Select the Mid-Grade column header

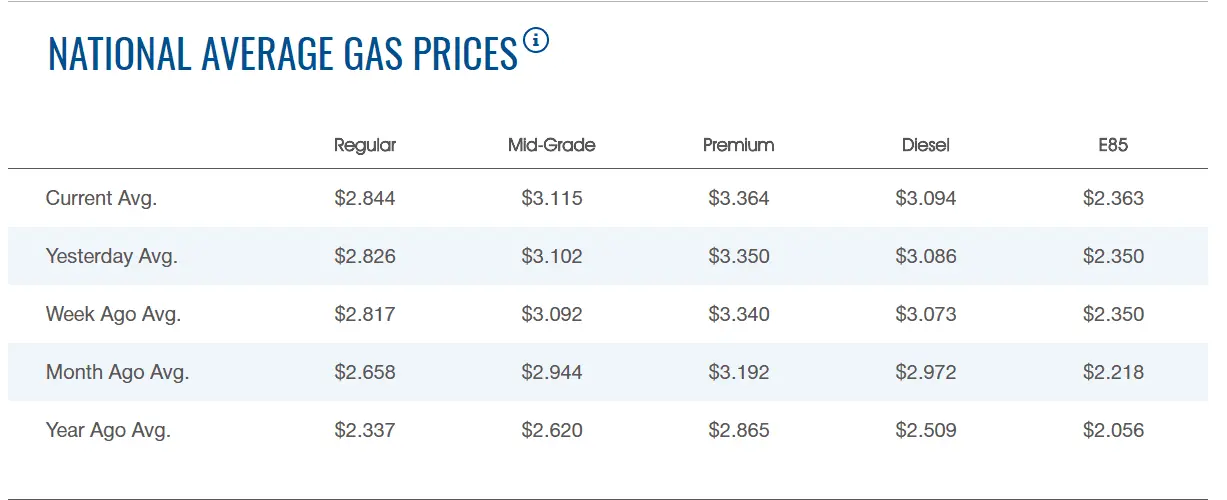pyautogui.click(x=551, y=145)
